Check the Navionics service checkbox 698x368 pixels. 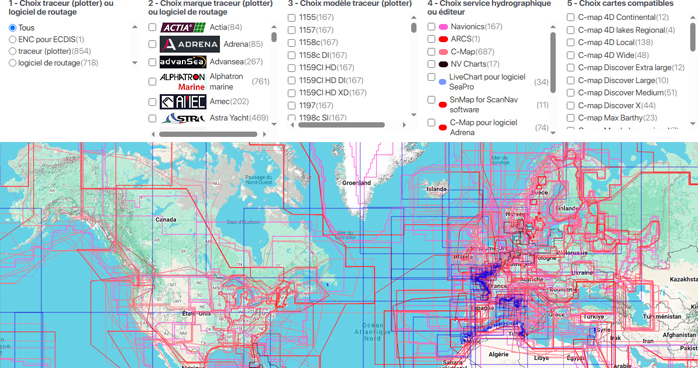coord(431,27)
